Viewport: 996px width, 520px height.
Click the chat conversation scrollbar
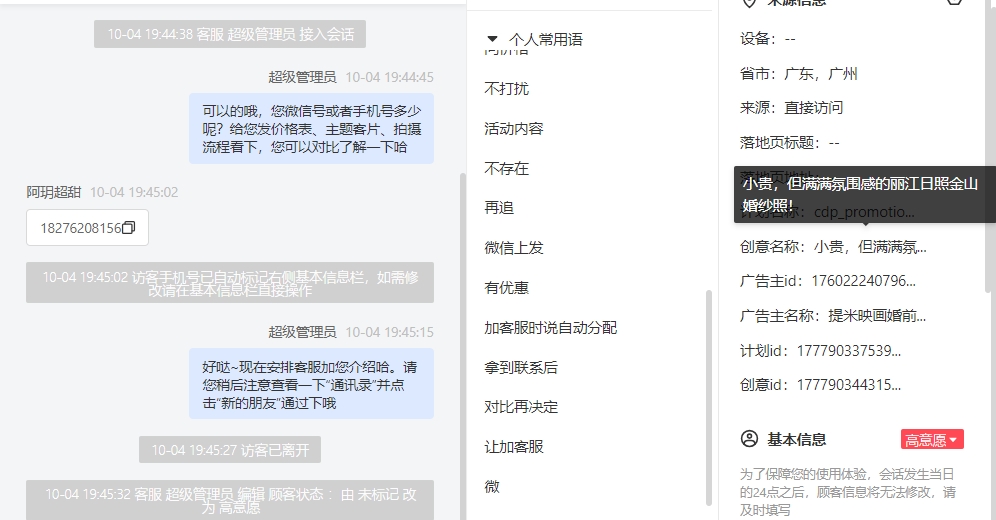pos(462,346)
